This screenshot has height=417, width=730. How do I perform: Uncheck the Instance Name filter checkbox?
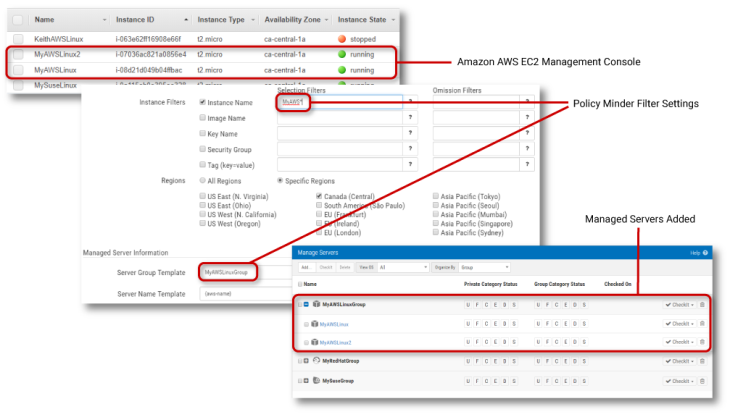203,102
